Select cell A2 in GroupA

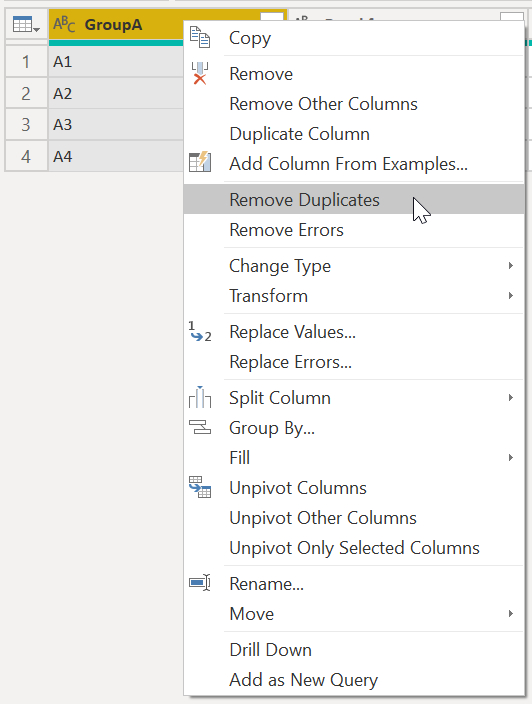[x=116, y=93]
